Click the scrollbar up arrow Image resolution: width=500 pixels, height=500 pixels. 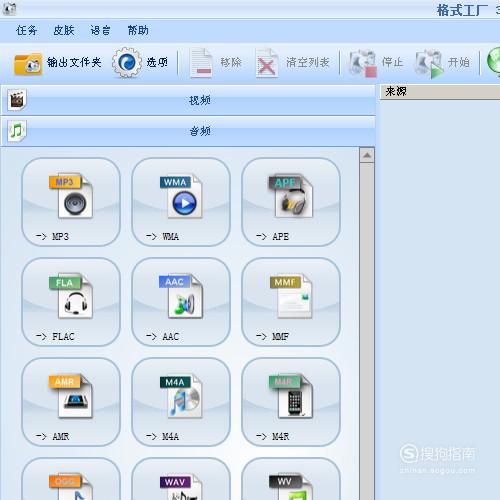click(x=367, y=155)
